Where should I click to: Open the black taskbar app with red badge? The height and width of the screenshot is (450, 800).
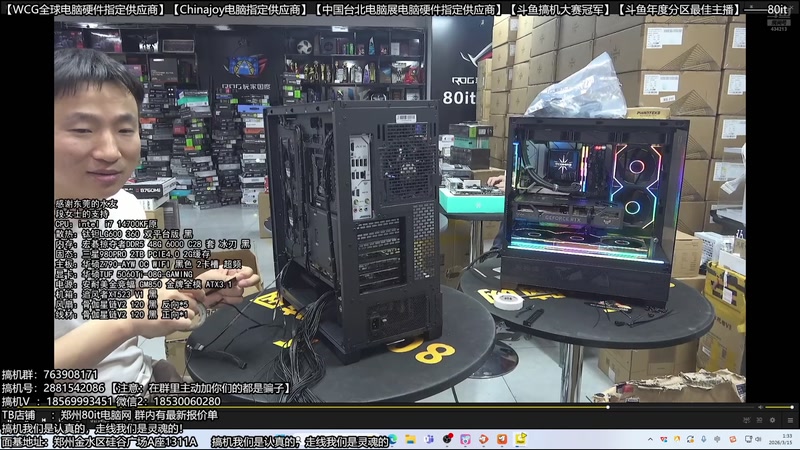tap(448, 438)
